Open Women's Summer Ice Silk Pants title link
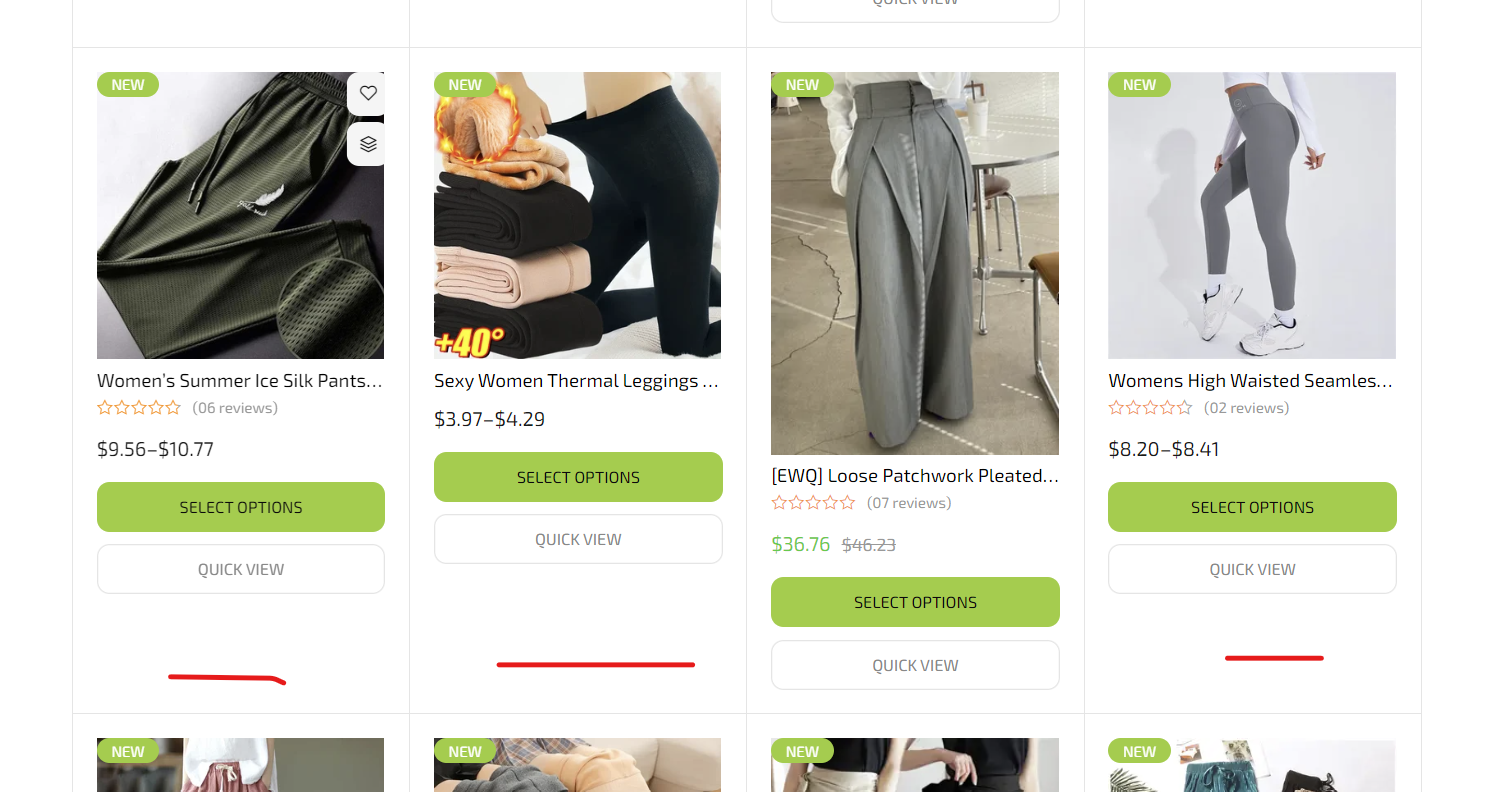This screenshot has width=1486, height=792. tap(240, 380)
